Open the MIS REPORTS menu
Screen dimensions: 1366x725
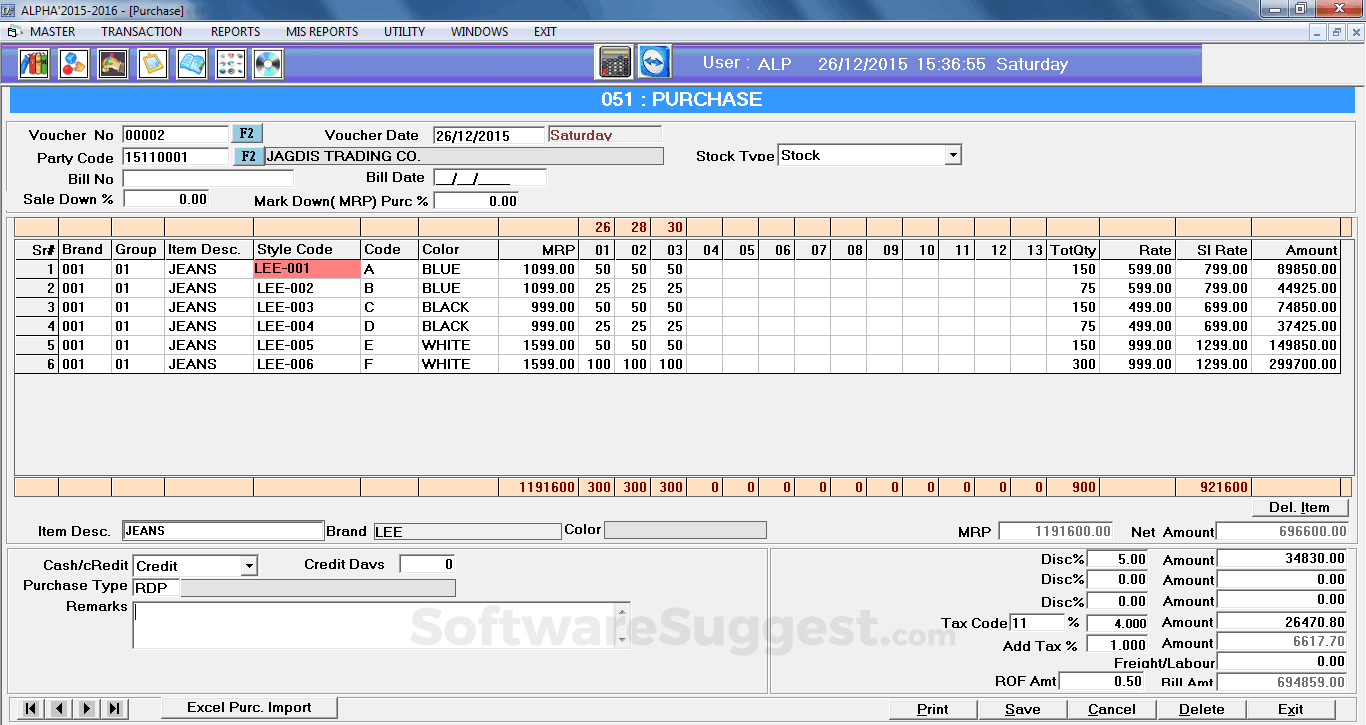coord(322,32)
